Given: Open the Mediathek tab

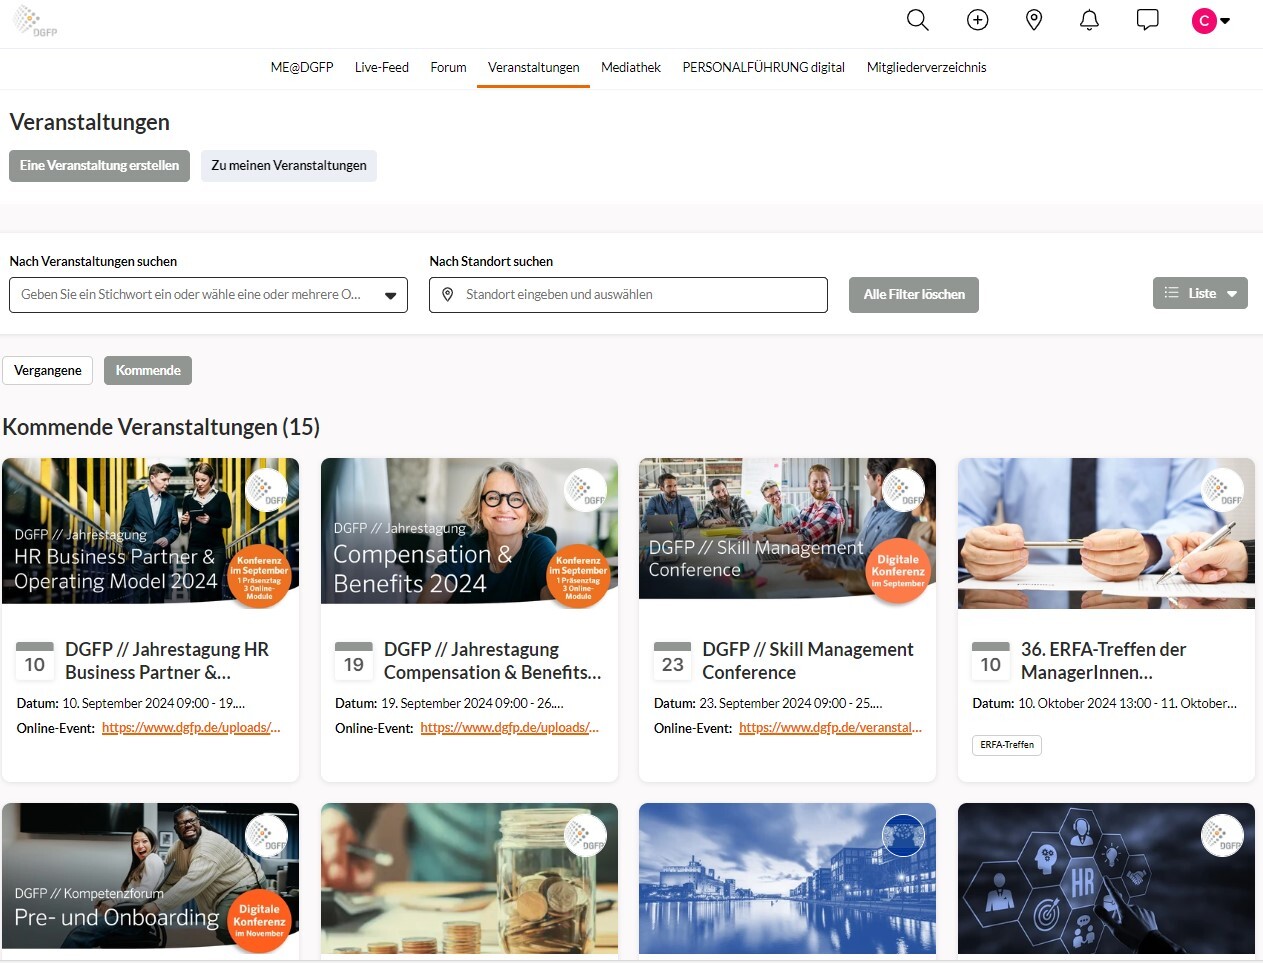Looking at the screenshot, I should click(x=631, y=67).
